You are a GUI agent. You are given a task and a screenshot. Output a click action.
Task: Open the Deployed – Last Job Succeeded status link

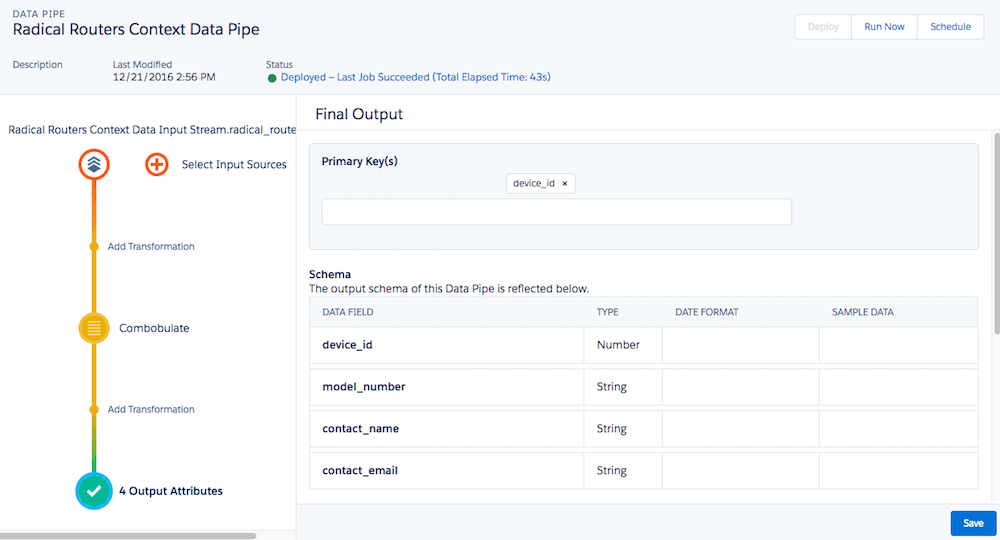pyautogui.click(x=415, y=77)
